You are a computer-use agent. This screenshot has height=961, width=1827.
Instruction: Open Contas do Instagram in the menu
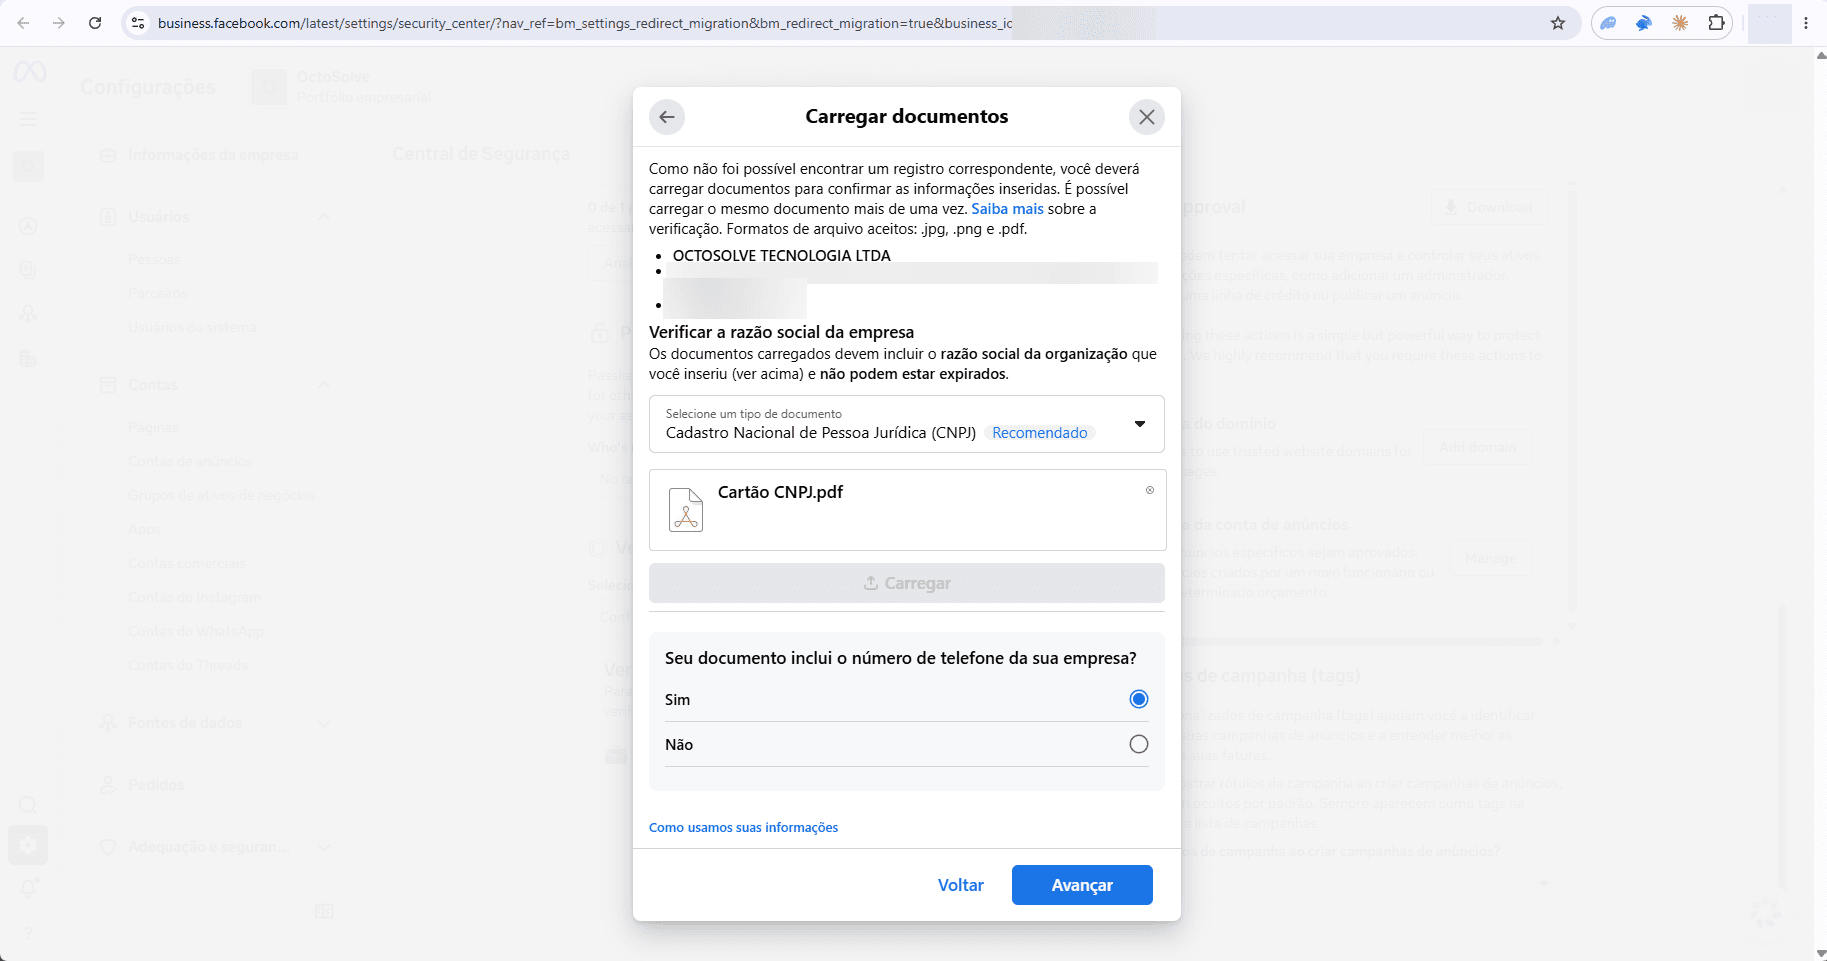point(194,598)
